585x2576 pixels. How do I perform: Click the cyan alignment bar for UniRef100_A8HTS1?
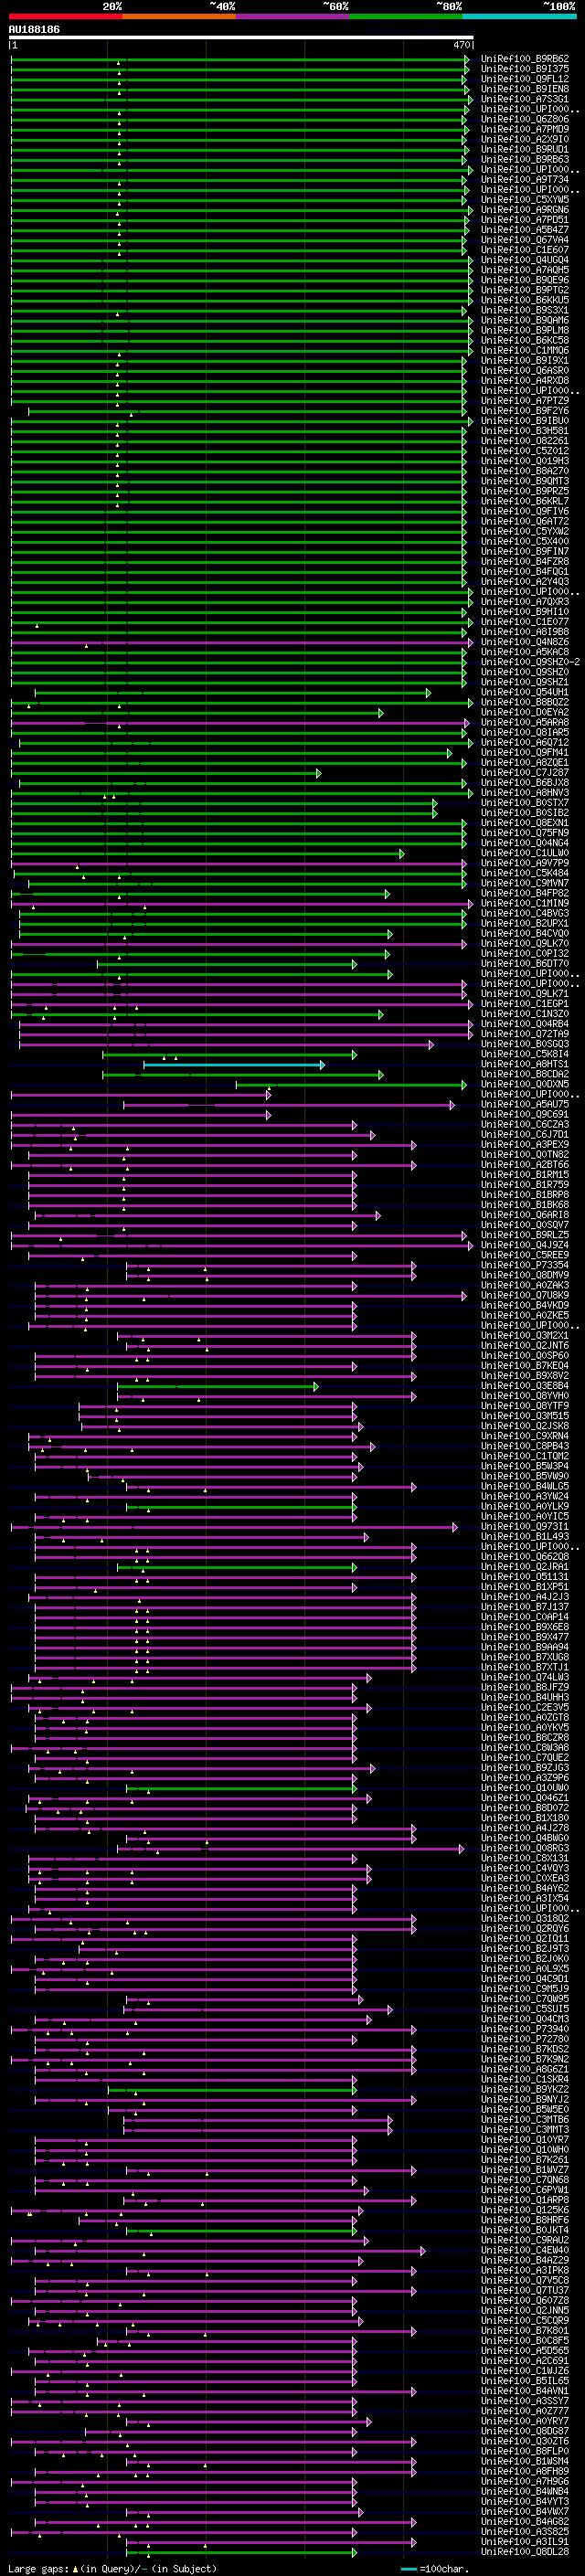point(233,1065)
